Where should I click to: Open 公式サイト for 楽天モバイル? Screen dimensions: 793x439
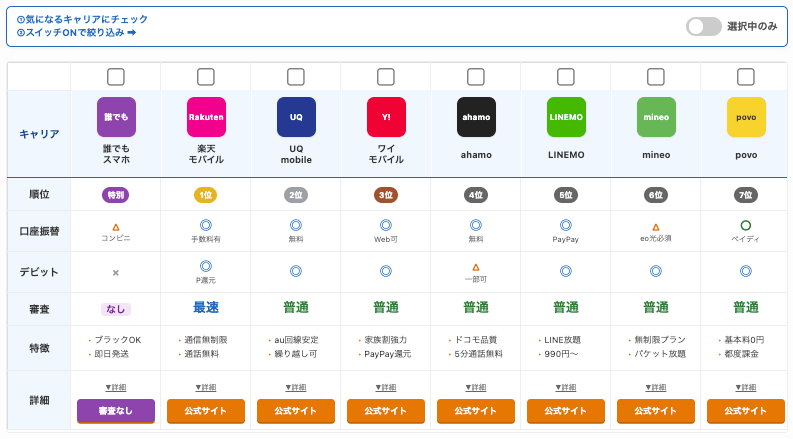[206, 411]
